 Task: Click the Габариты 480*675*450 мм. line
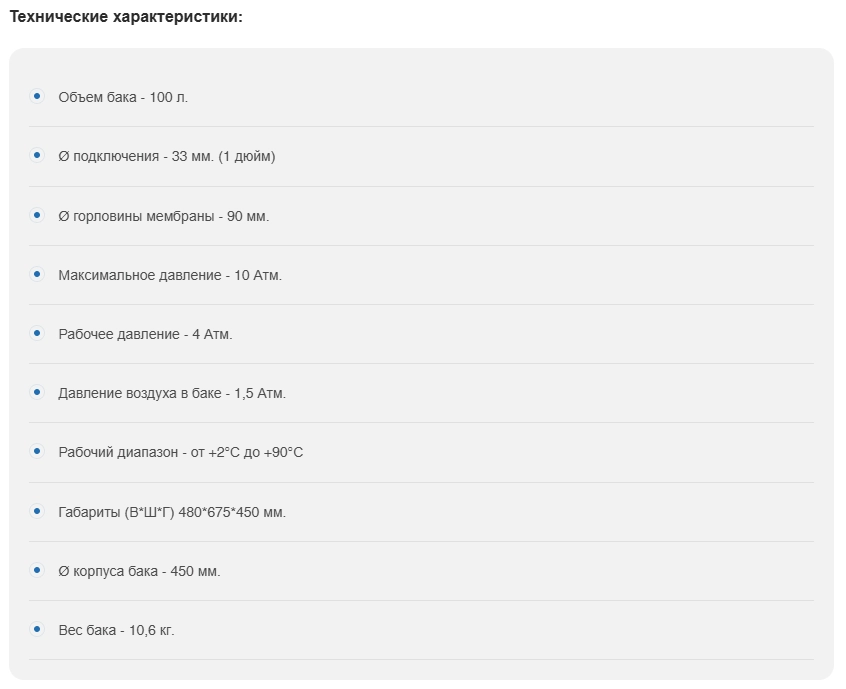pos(172,512)
